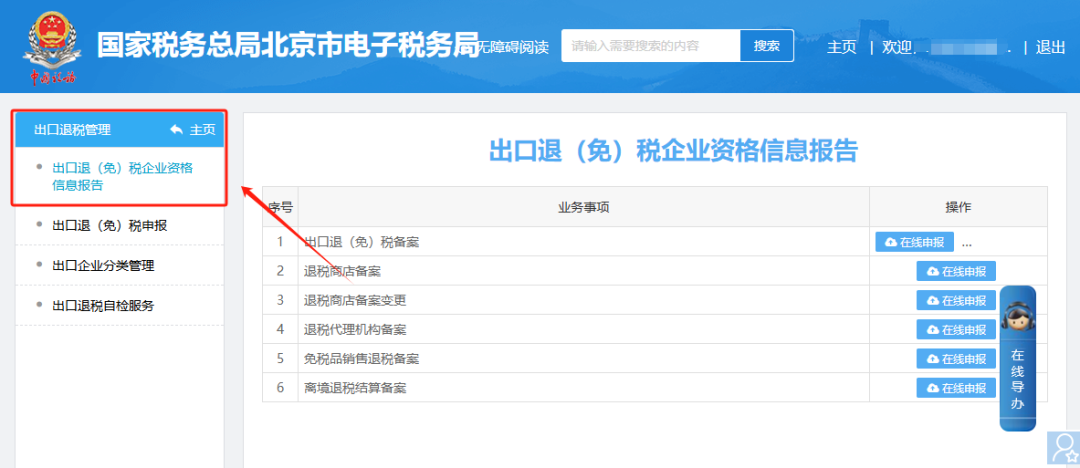Click the tax bureau emblem logo
The width and height of the screenshot is (1080, 468).
50,47
